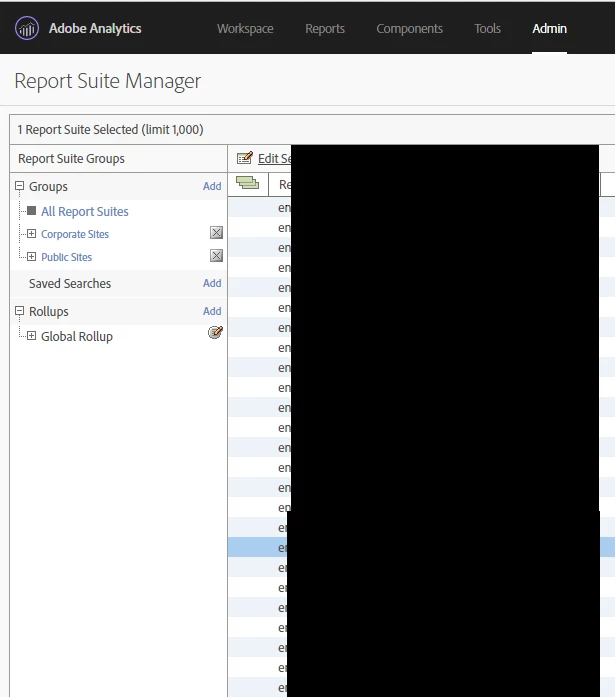Add a new saved search
The width and height of the screenshot is (615, 697).
point(212,283)
